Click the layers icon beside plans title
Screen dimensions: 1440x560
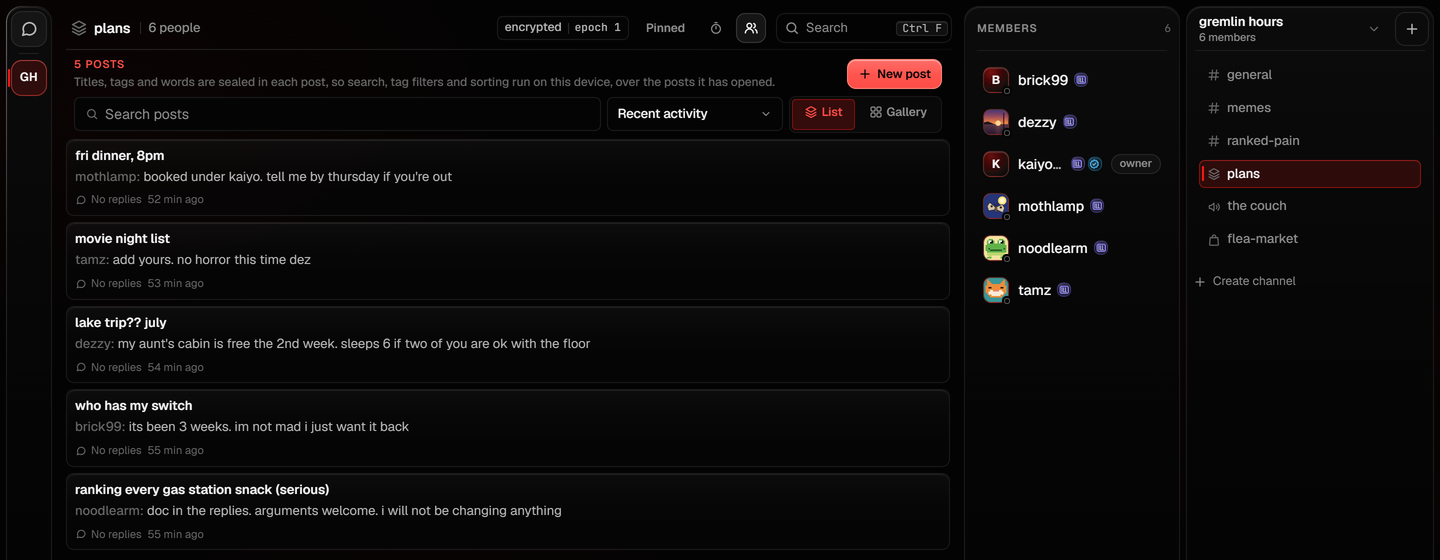coord(79,28)
